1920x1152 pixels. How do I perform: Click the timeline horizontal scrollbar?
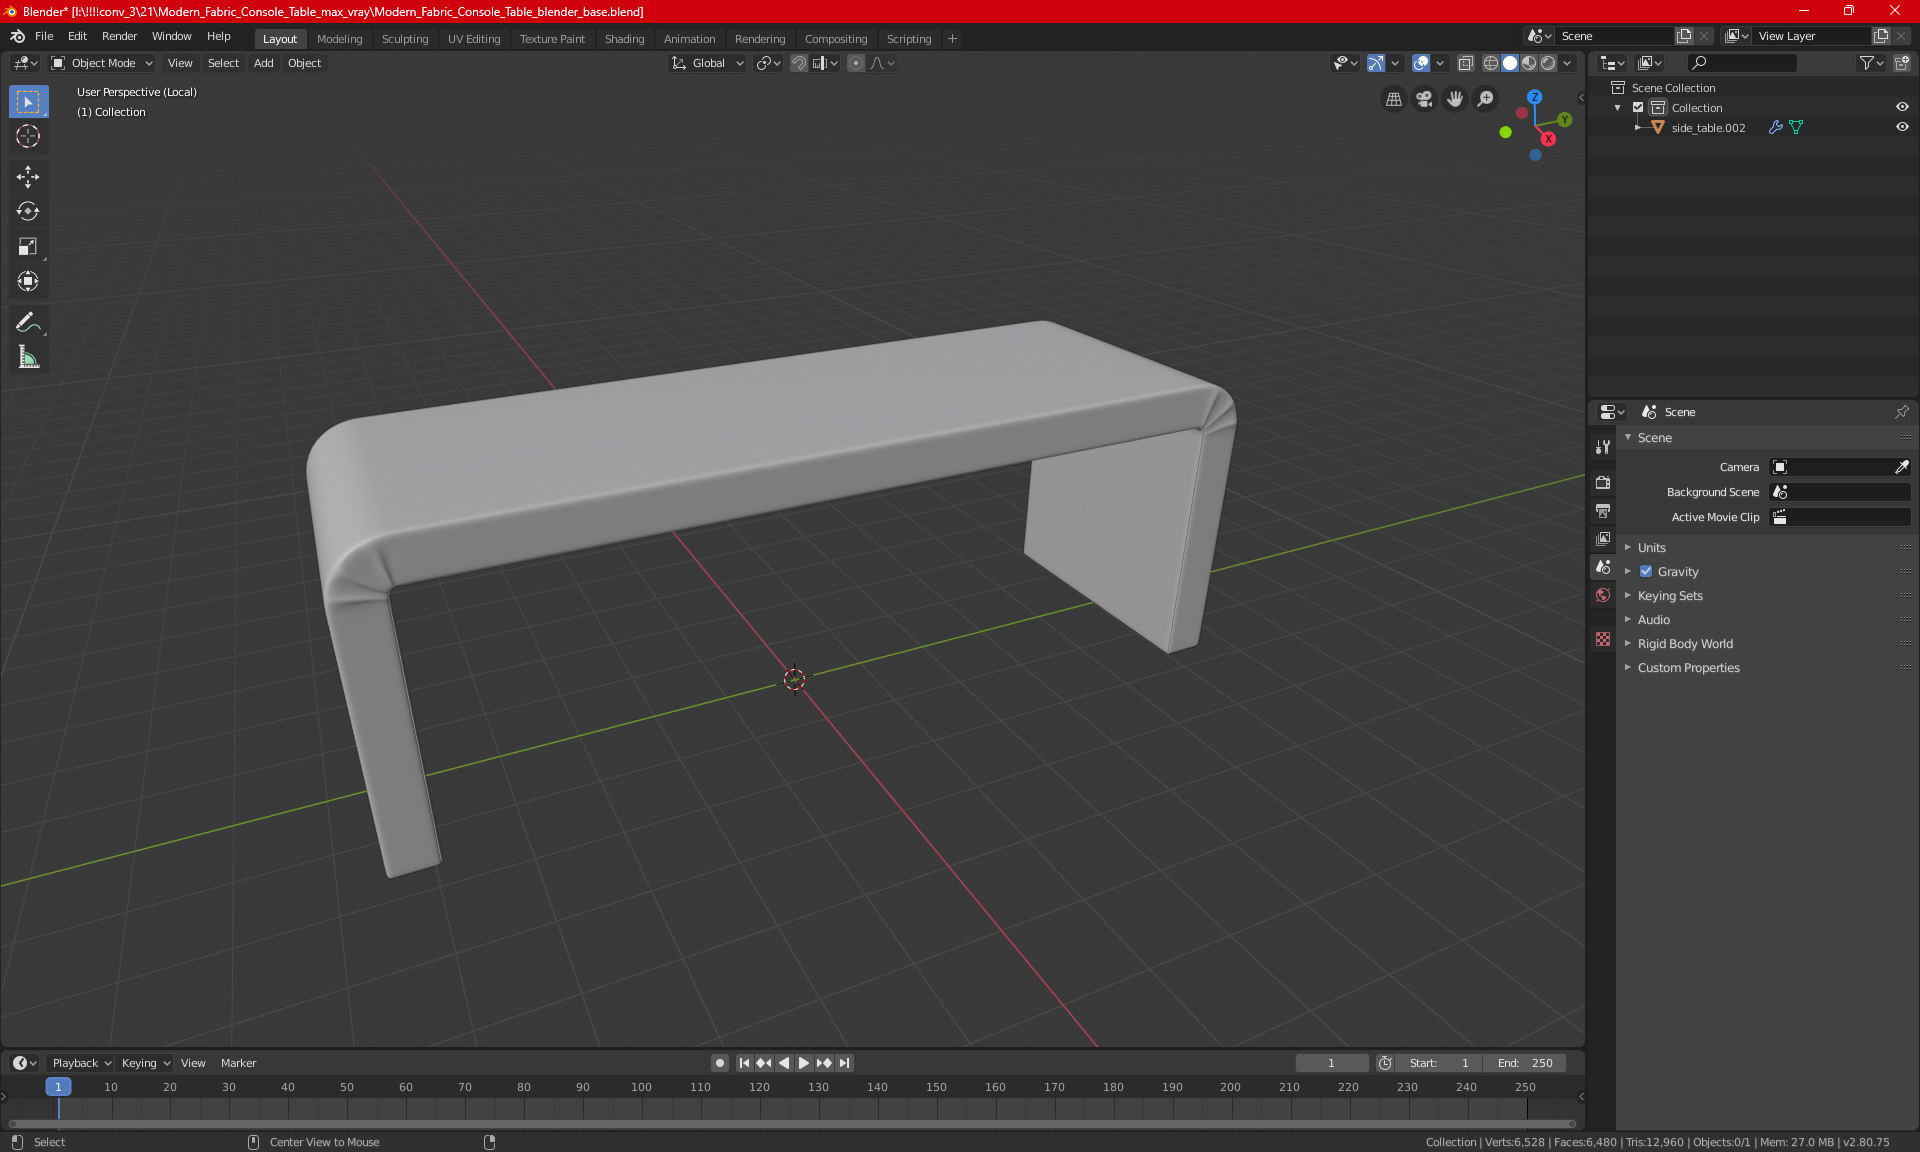pyautogui.click(x=793, y=1124)
